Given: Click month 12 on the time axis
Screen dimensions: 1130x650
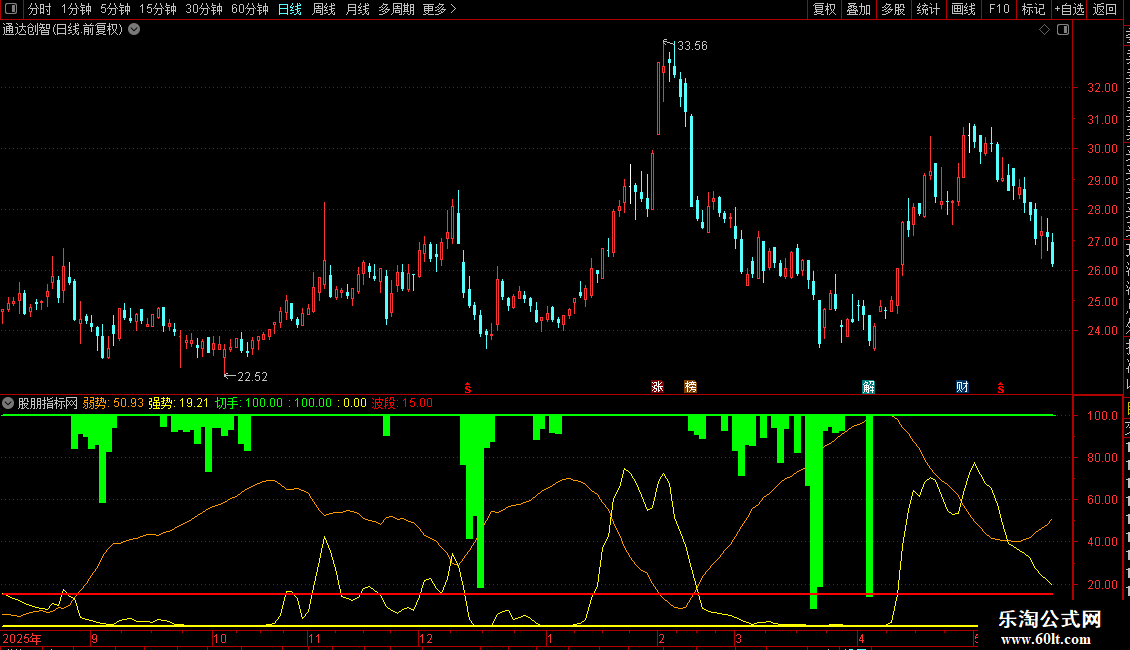Looking at the screenshot, I should [426, 638].
